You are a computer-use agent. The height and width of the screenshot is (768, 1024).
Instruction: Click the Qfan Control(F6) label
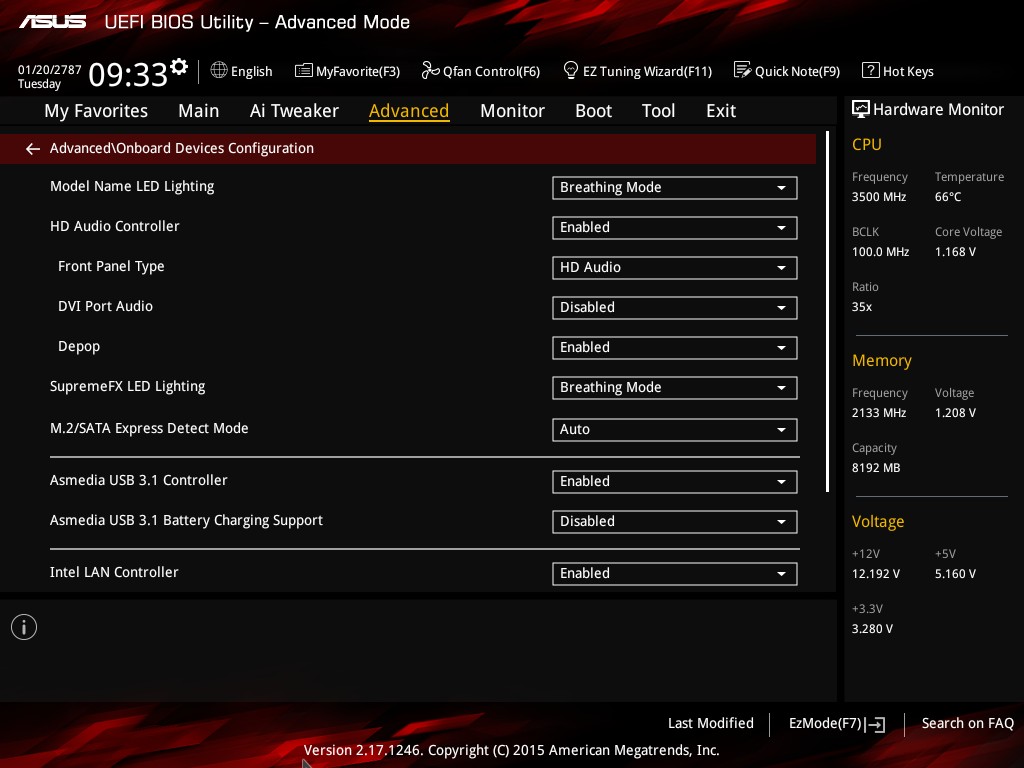[491, 71]
